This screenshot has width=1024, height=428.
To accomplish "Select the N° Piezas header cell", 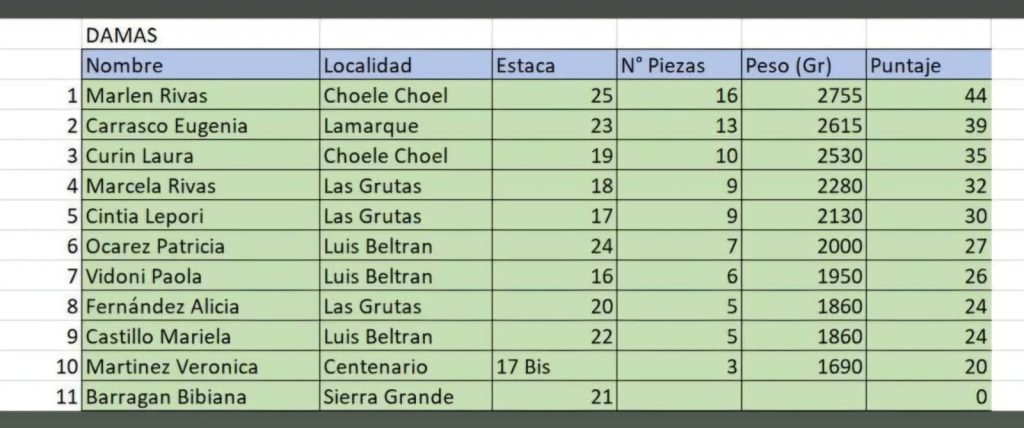I will coord(678,66).
